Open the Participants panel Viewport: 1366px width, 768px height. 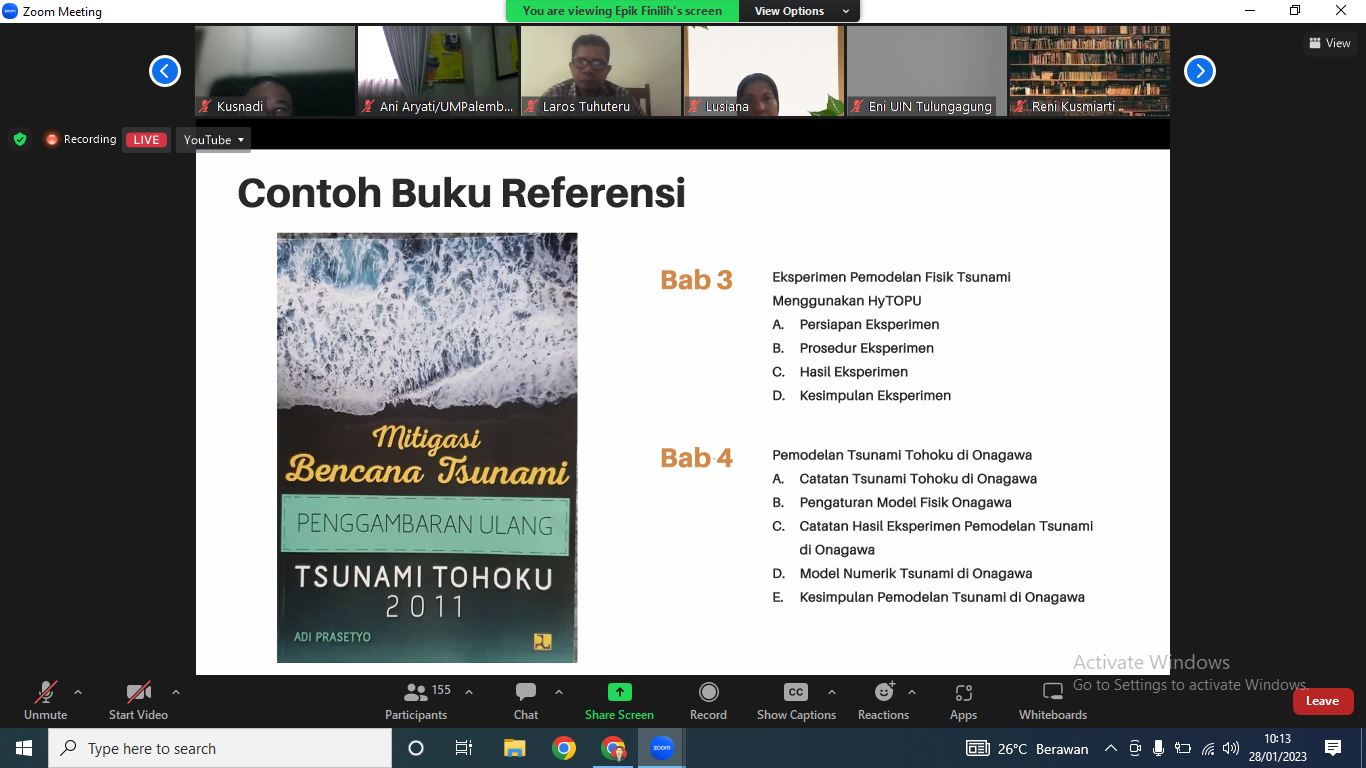point(416,700)
